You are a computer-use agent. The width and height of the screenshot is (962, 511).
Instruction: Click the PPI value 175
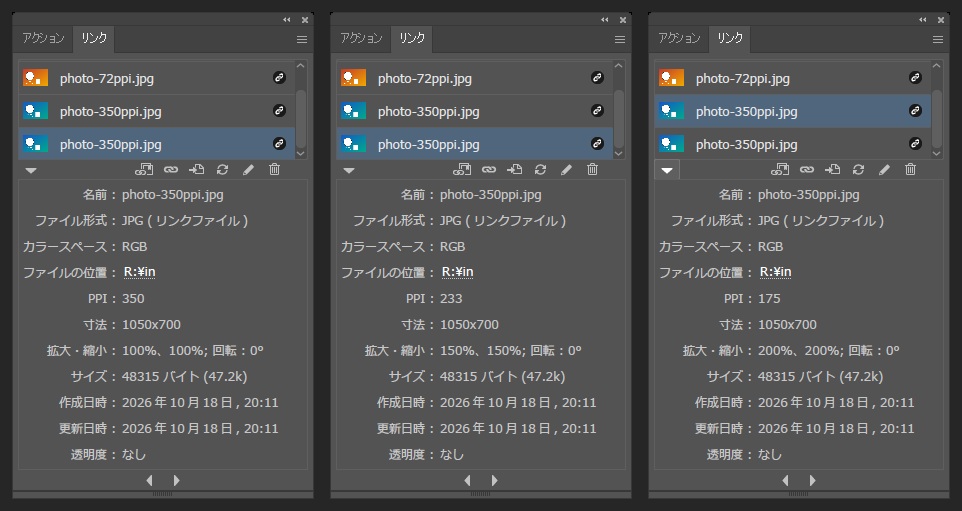(769, 299)
